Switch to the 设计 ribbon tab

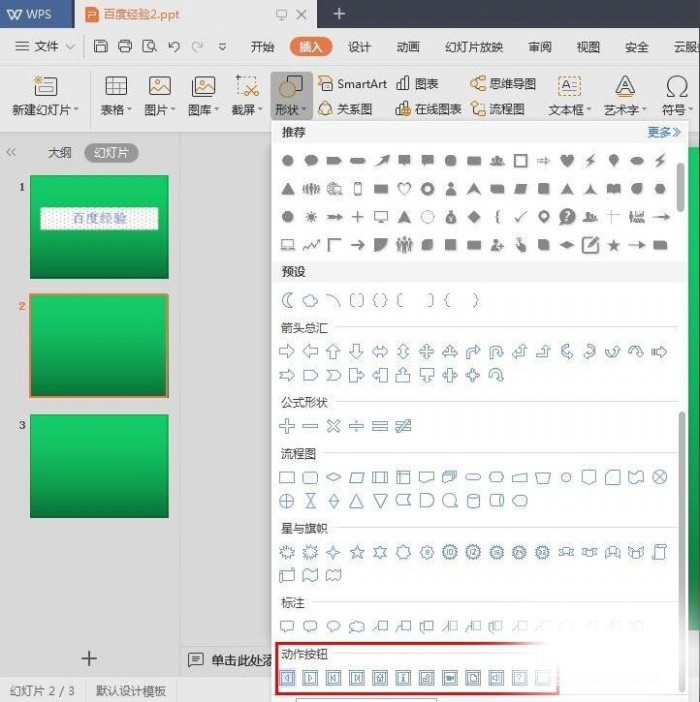(x=359, y=46)
